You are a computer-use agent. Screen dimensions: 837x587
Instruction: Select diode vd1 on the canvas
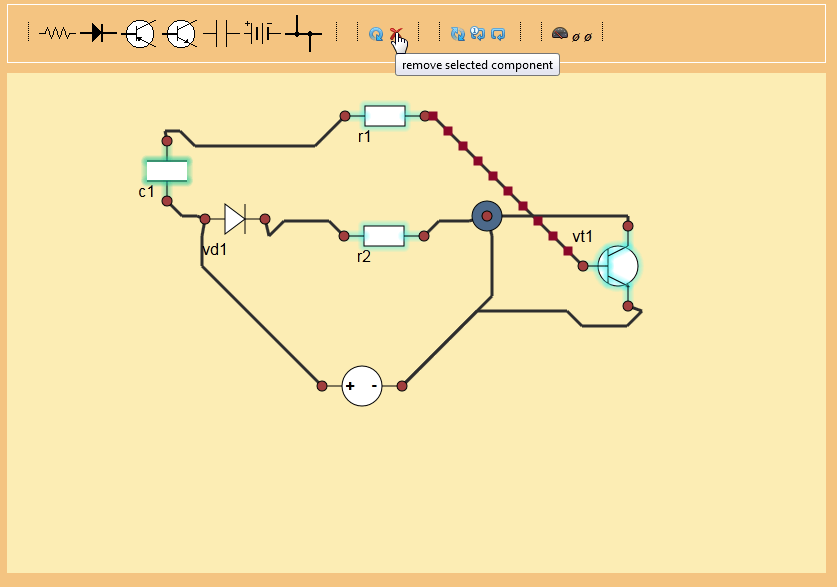[235, 219]
